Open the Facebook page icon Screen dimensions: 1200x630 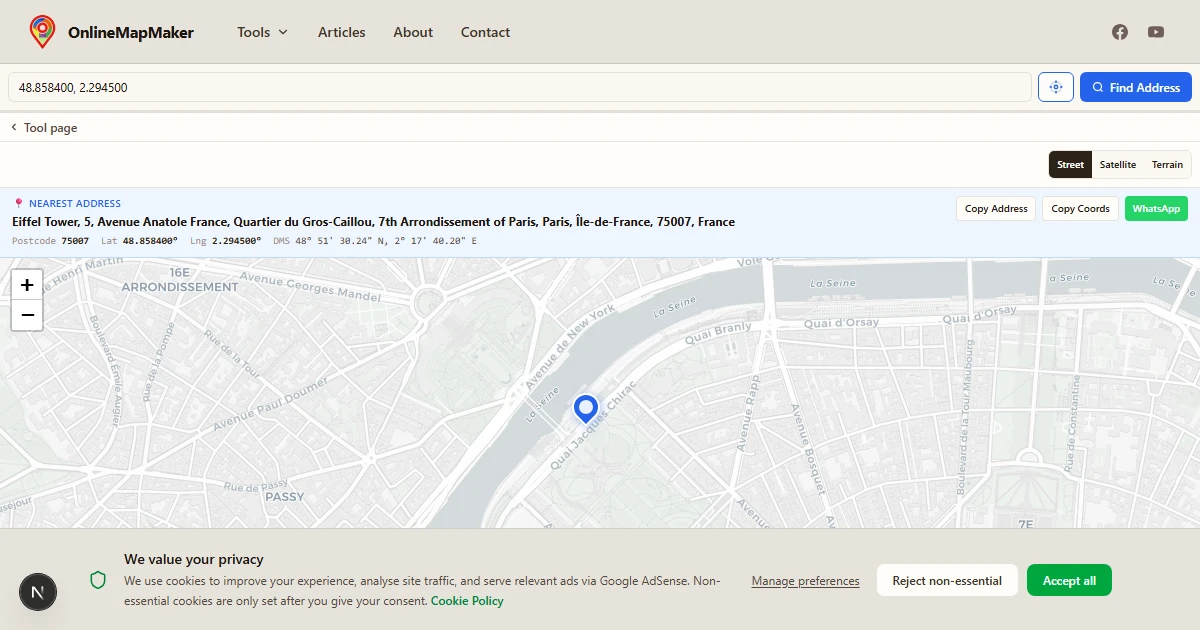[1120, 32]
